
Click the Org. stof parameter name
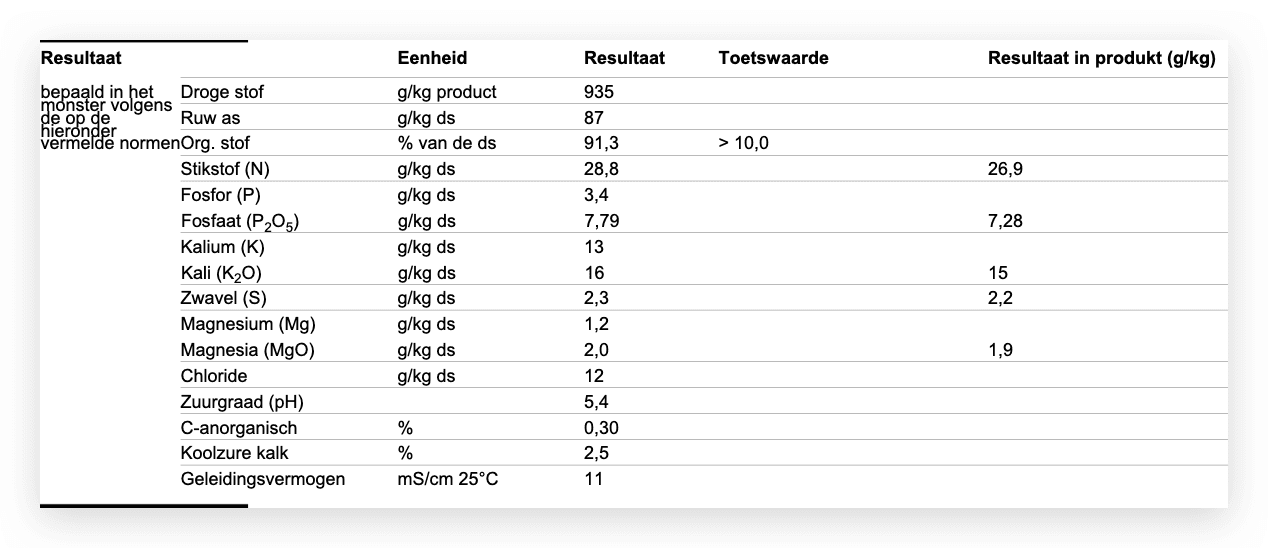pos(215,143)
